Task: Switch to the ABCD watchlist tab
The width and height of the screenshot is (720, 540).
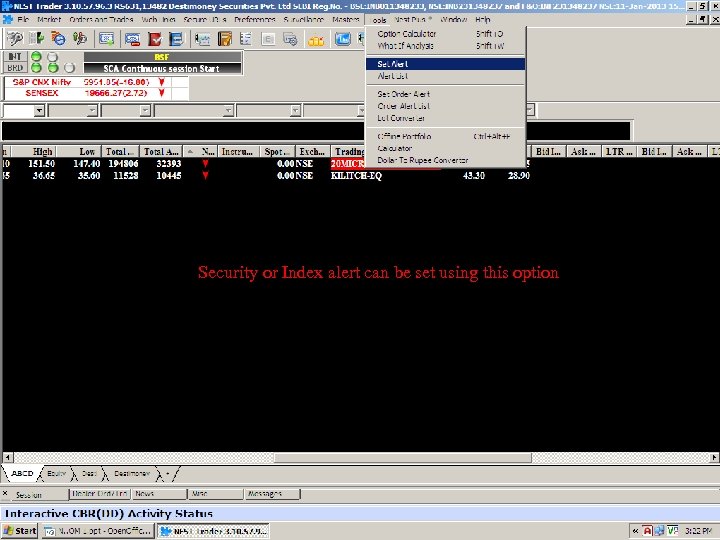Action: click(22, 473)
